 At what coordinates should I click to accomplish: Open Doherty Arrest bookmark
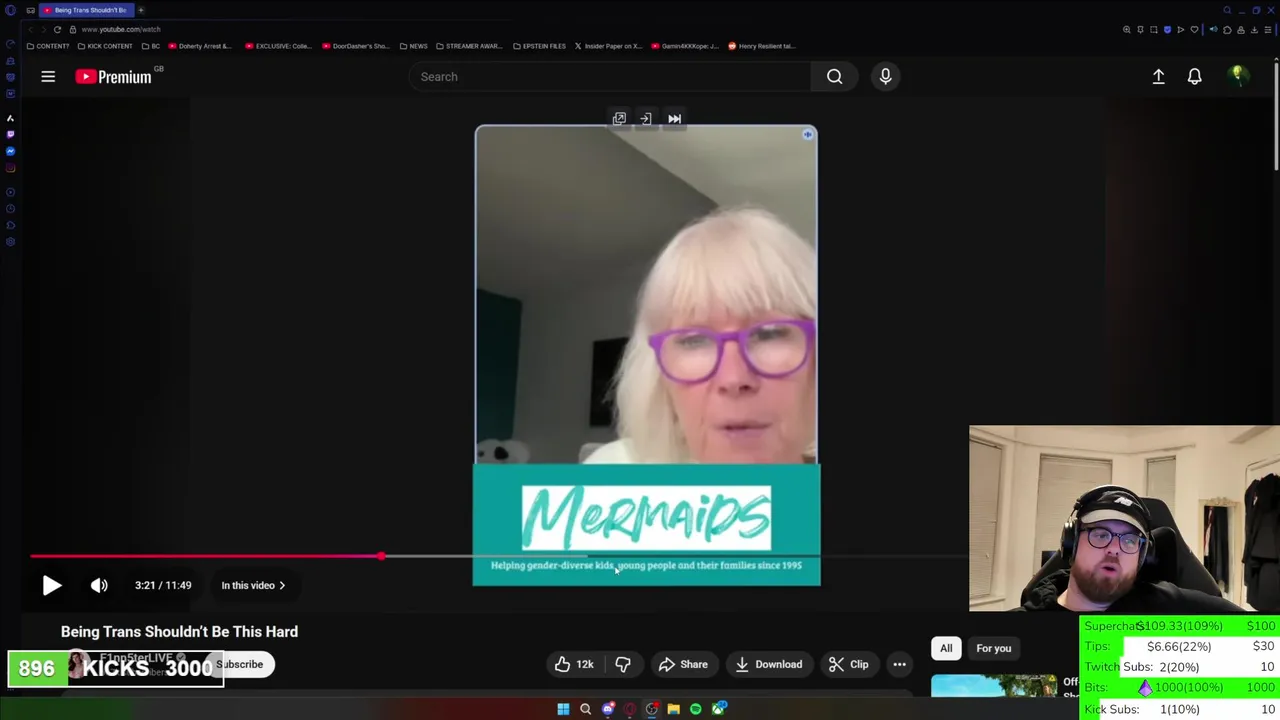click(200, 46)
